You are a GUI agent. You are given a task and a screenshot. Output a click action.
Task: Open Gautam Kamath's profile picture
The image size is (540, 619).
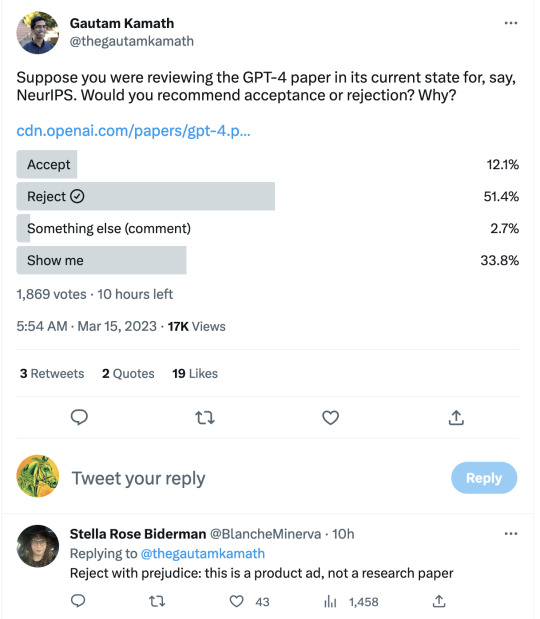click(38, 32)
